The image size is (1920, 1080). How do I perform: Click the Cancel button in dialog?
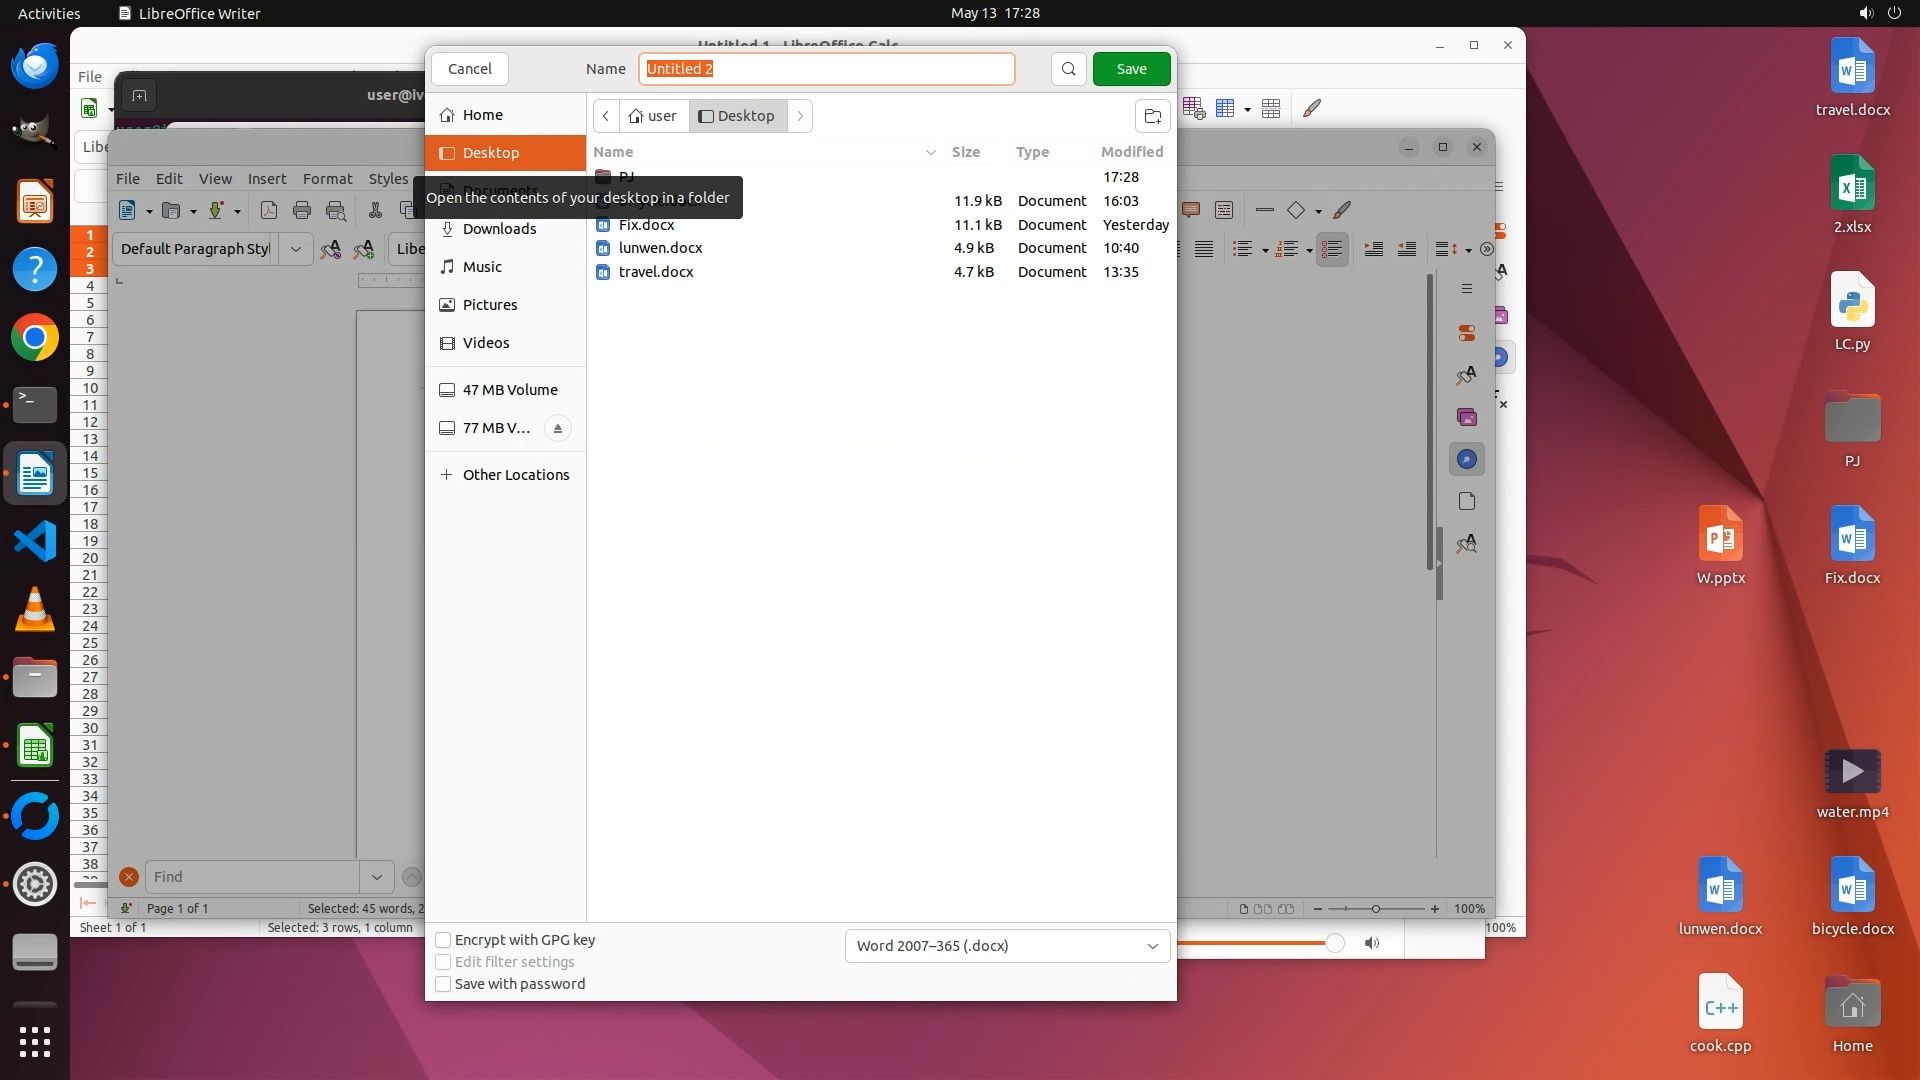469,69
